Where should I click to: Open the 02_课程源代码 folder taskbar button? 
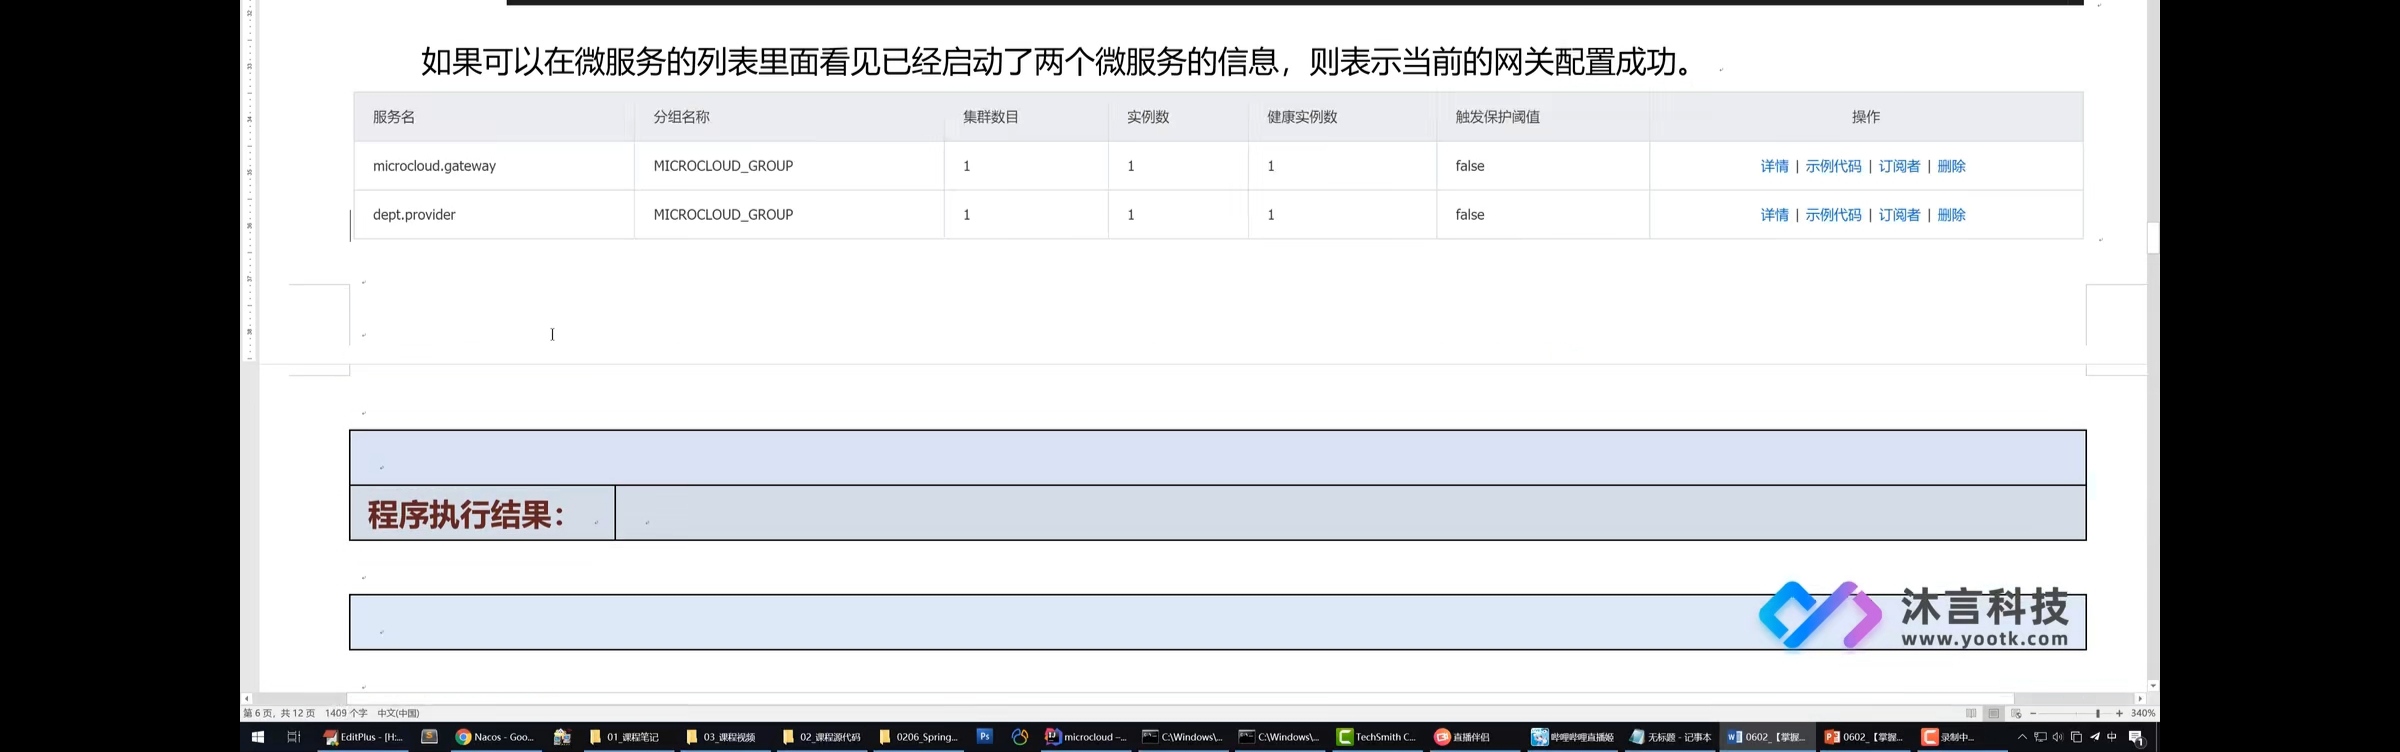tap(821, 737)
